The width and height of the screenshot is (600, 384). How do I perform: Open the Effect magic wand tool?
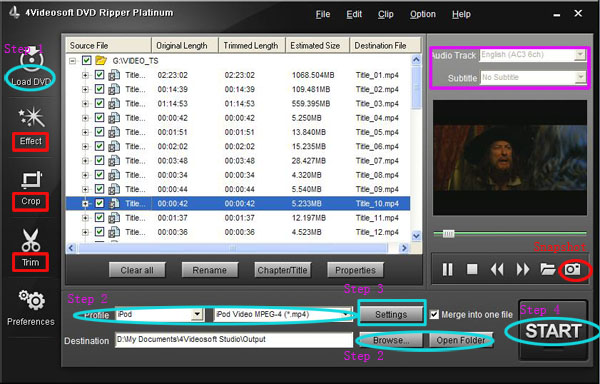click(31, 118)
